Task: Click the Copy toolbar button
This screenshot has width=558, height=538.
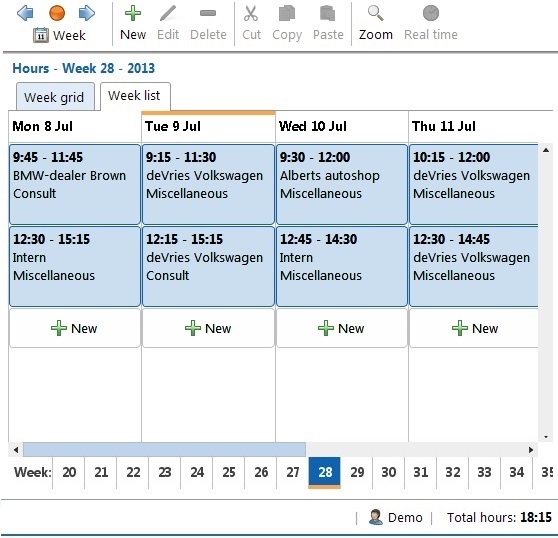Action: [287, 23]
